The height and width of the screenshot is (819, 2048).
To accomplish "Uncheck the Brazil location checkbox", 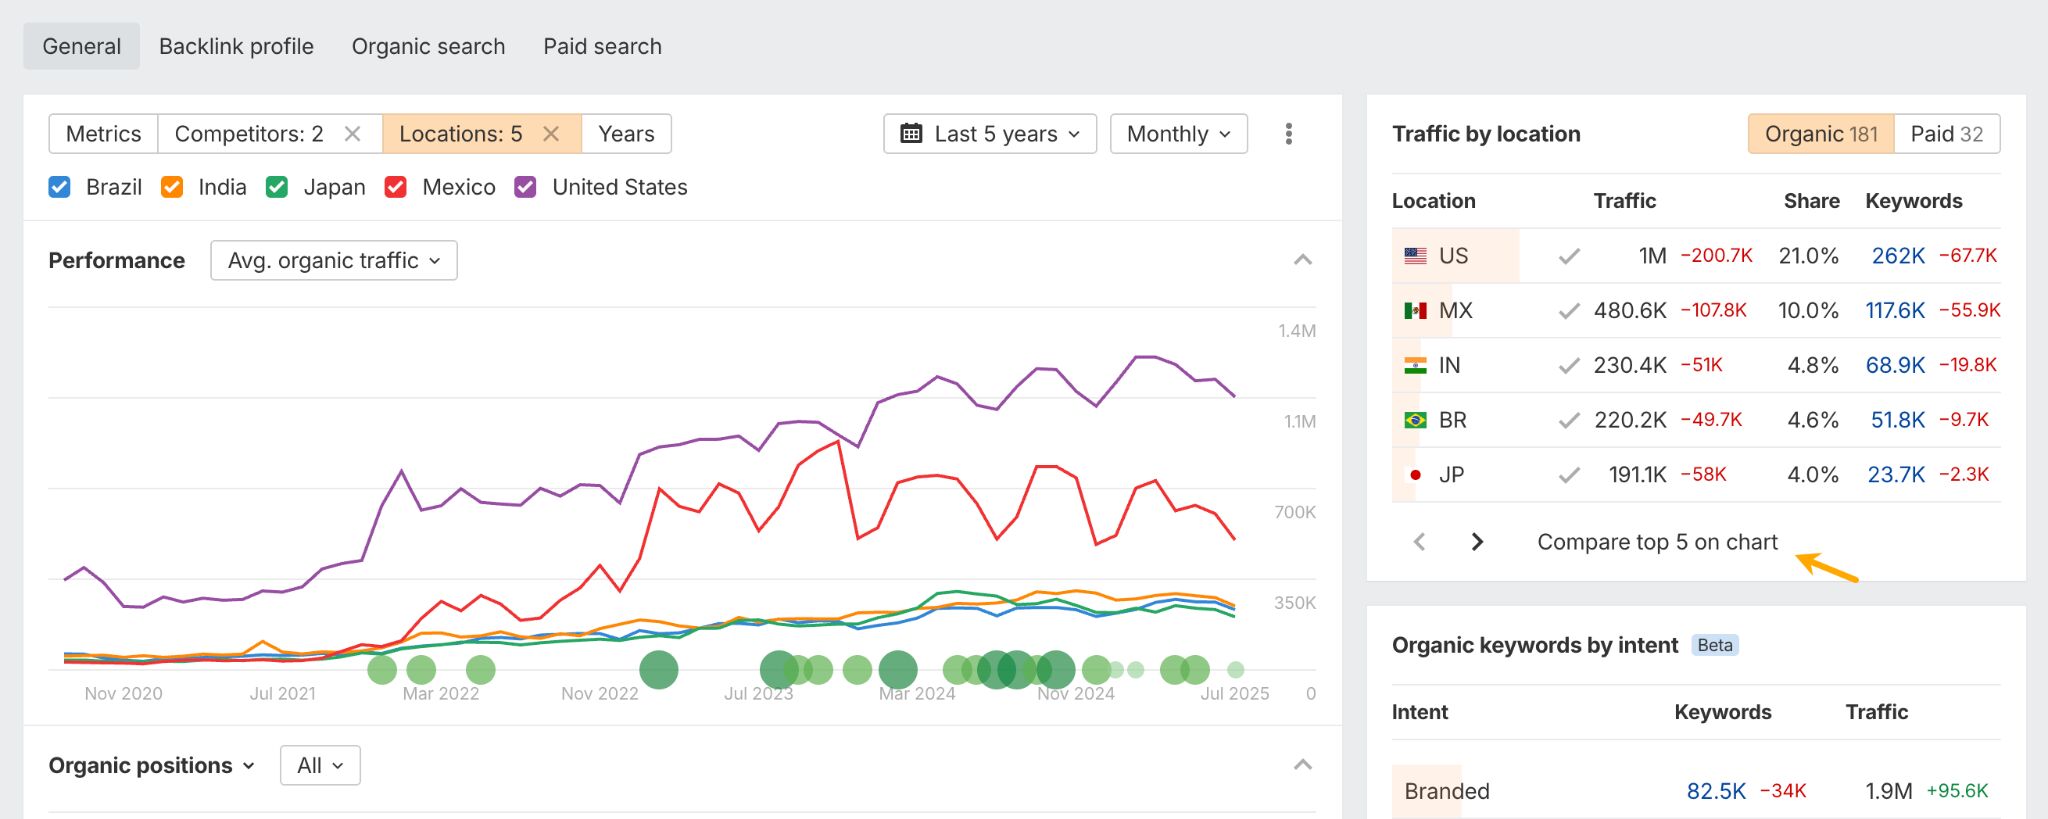I will coord(60,187).
